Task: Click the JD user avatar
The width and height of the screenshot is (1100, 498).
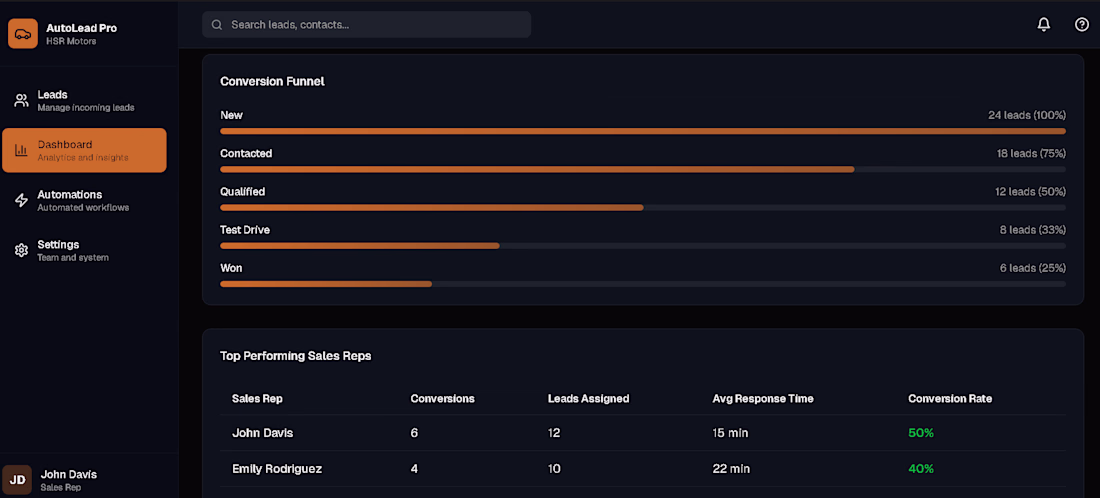Action: [x=17, y=479]
